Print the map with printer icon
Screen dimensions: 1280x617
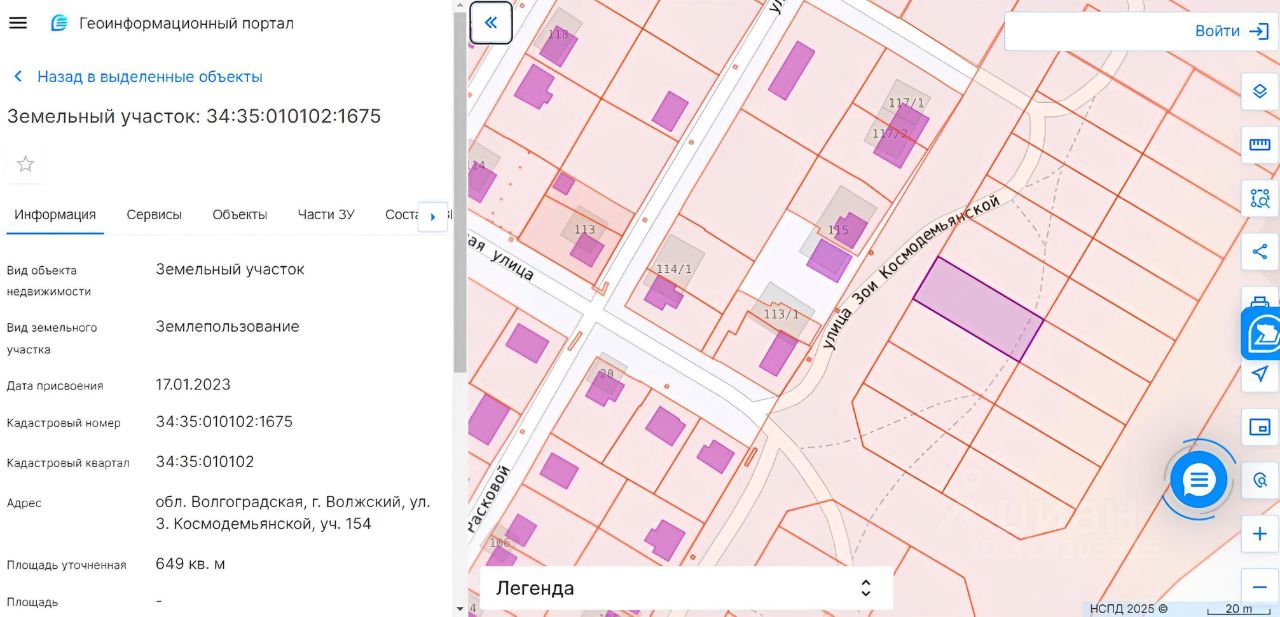pyautogui.click(x=1260, y=297)
